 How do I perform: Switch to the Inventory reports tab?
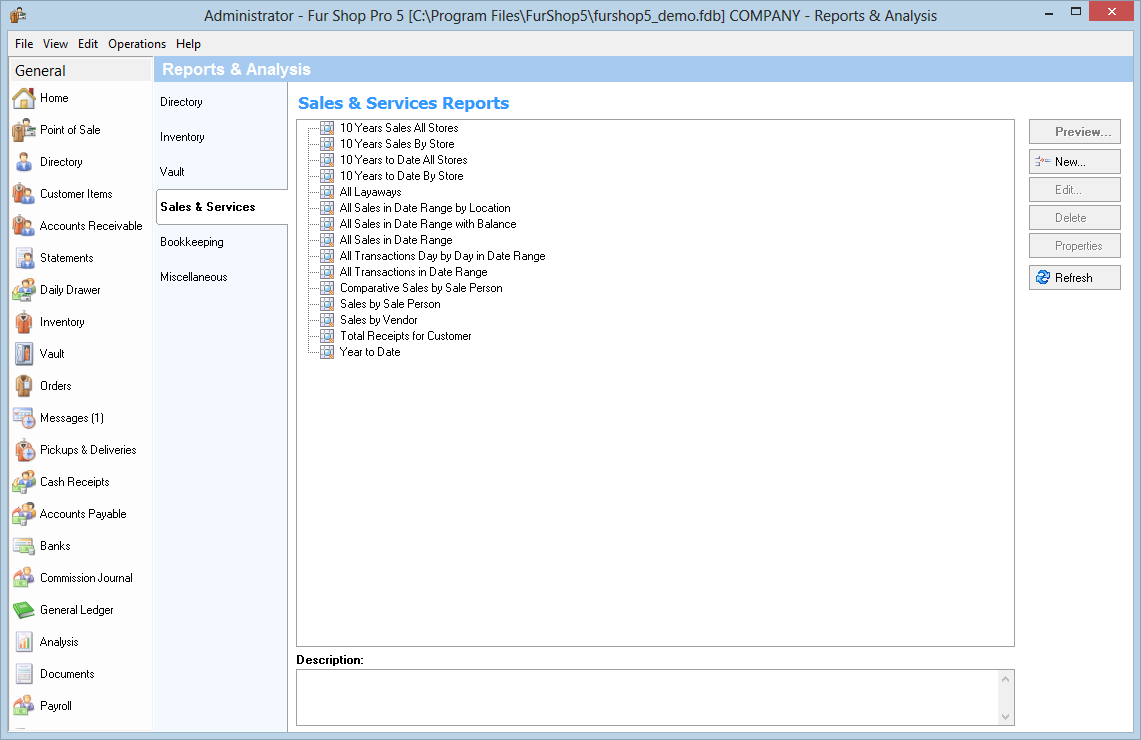pos(182,137)
